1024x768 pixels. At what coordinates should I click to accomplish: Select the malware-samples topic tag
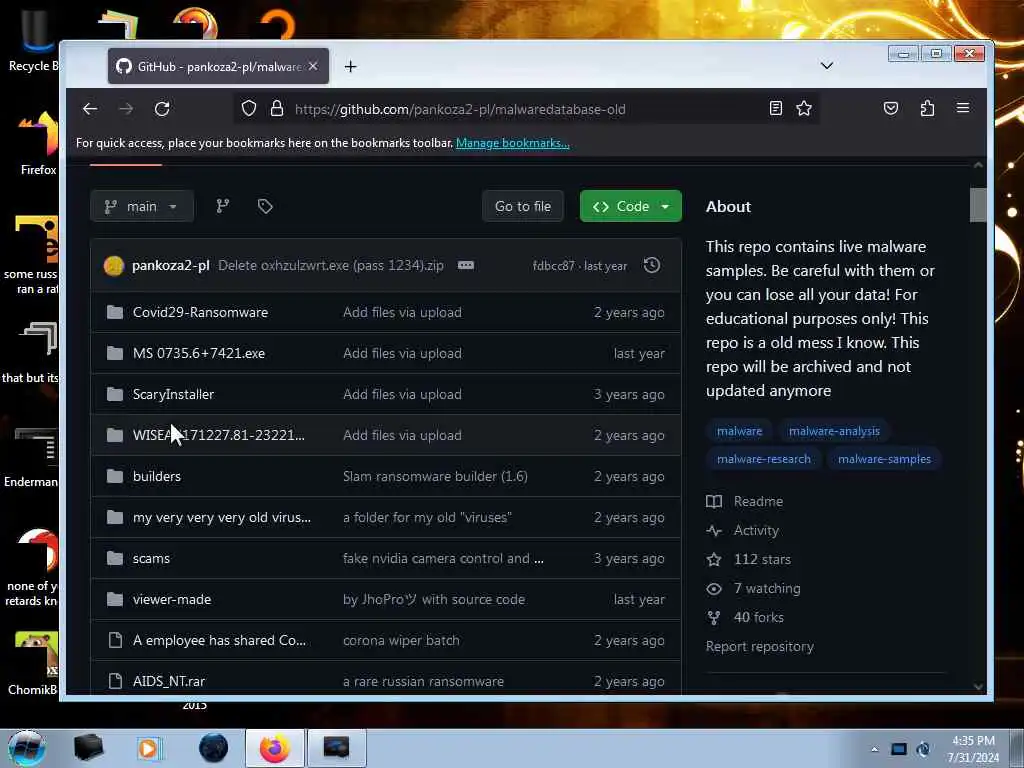pyautogui.click(x=884, y=459)
